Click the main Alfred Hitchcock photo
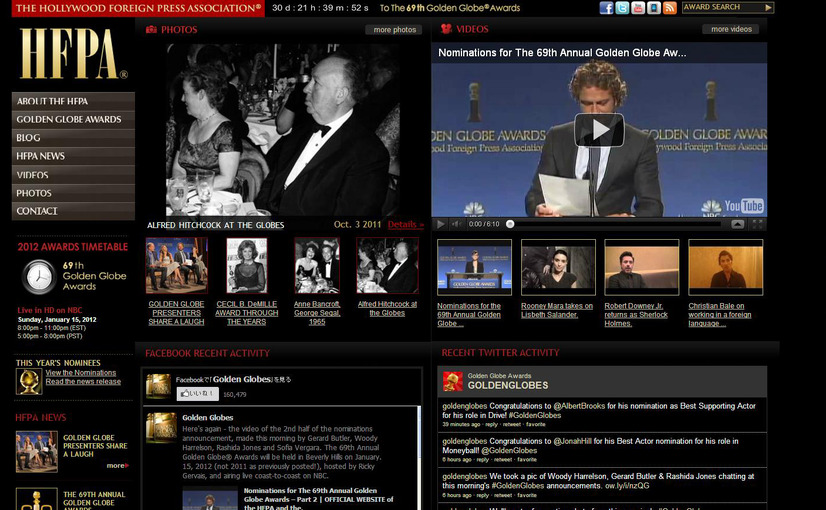This screenshot has height=510, width=826. (283, 130)
